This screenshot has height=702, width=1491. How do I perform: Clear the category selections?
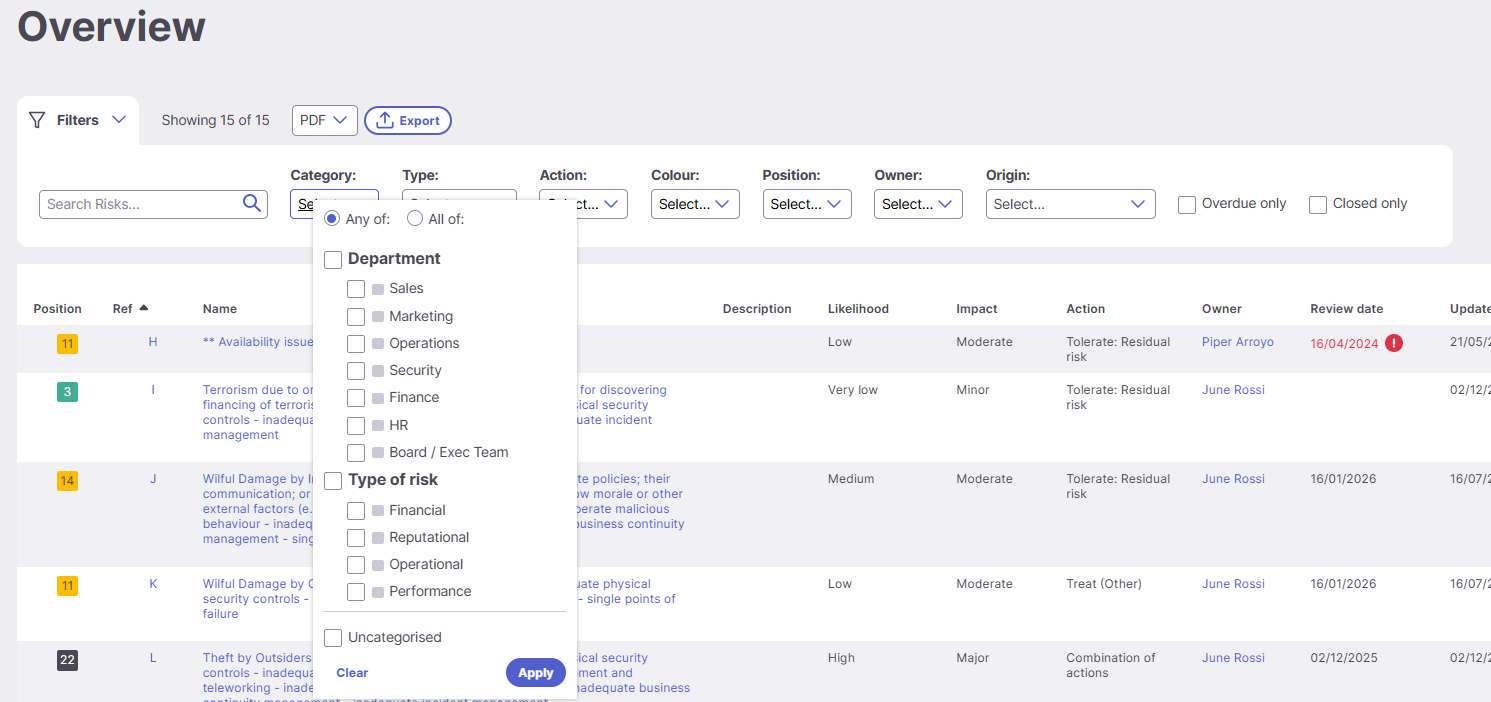pos(352,673)
